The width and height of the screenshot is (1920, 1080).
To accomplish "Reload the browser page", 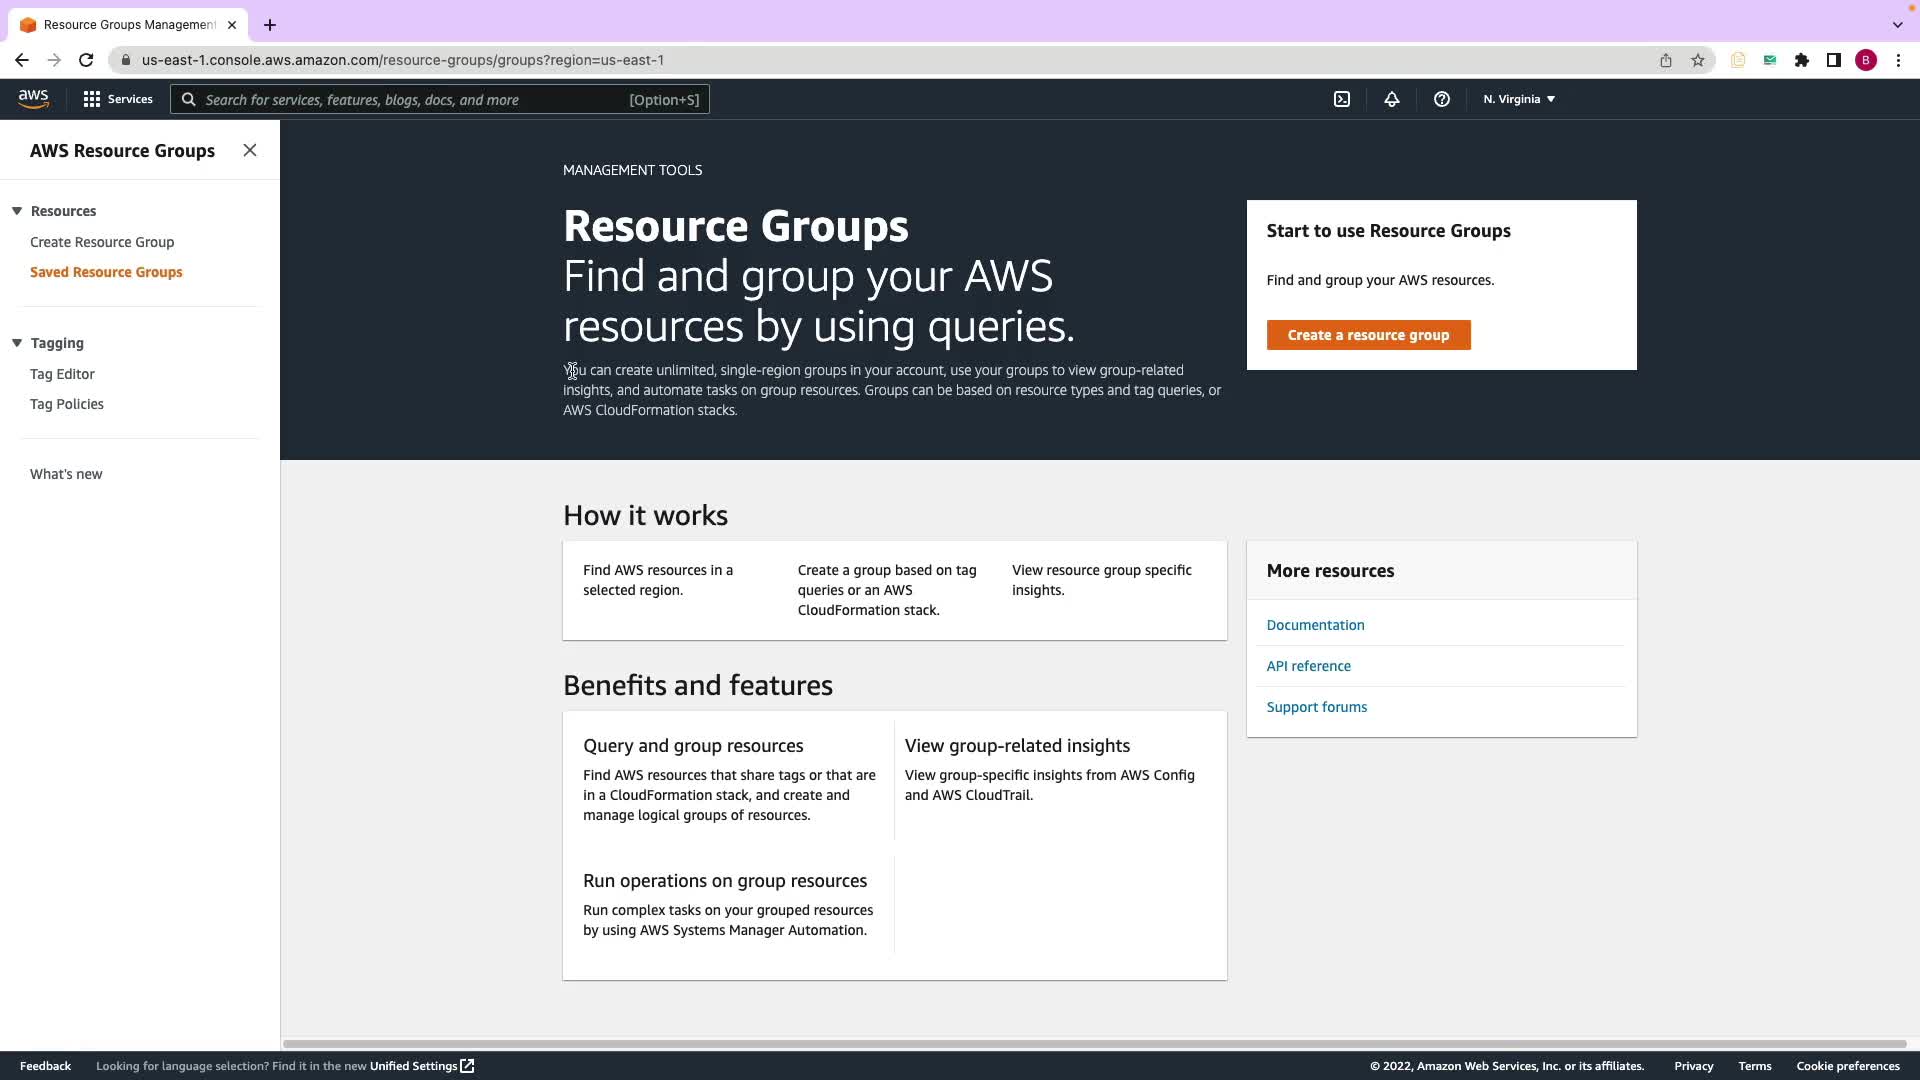I will pyautogui.click(x=86, y=60).
